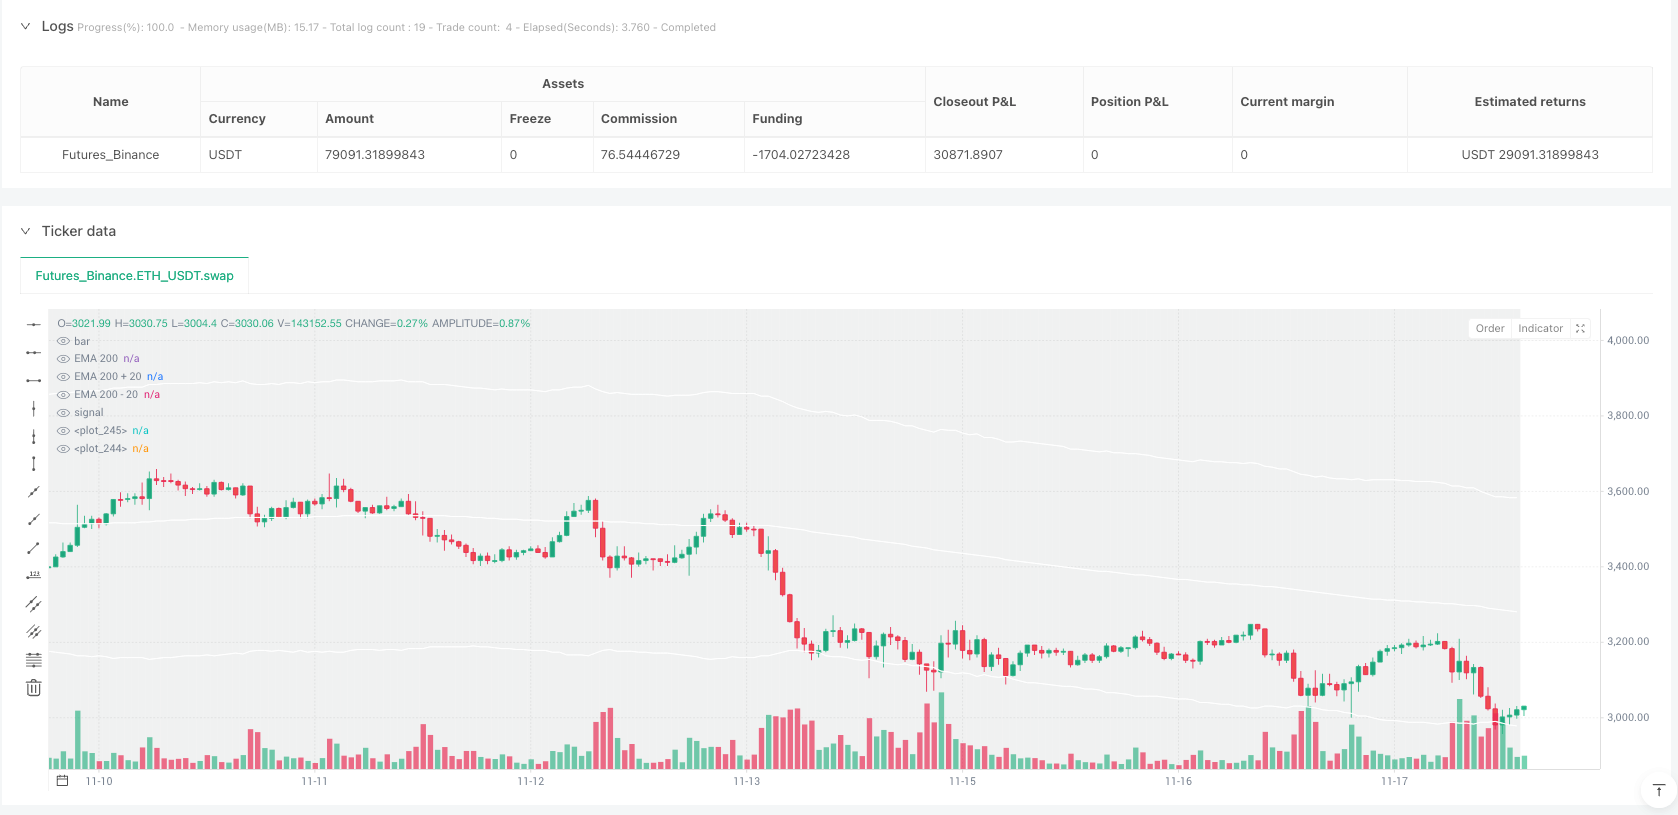Select the diagonal segment drawing tool
Viewport: 1678px width, 815px height.
pyautogui.click(x=33, y=548)
